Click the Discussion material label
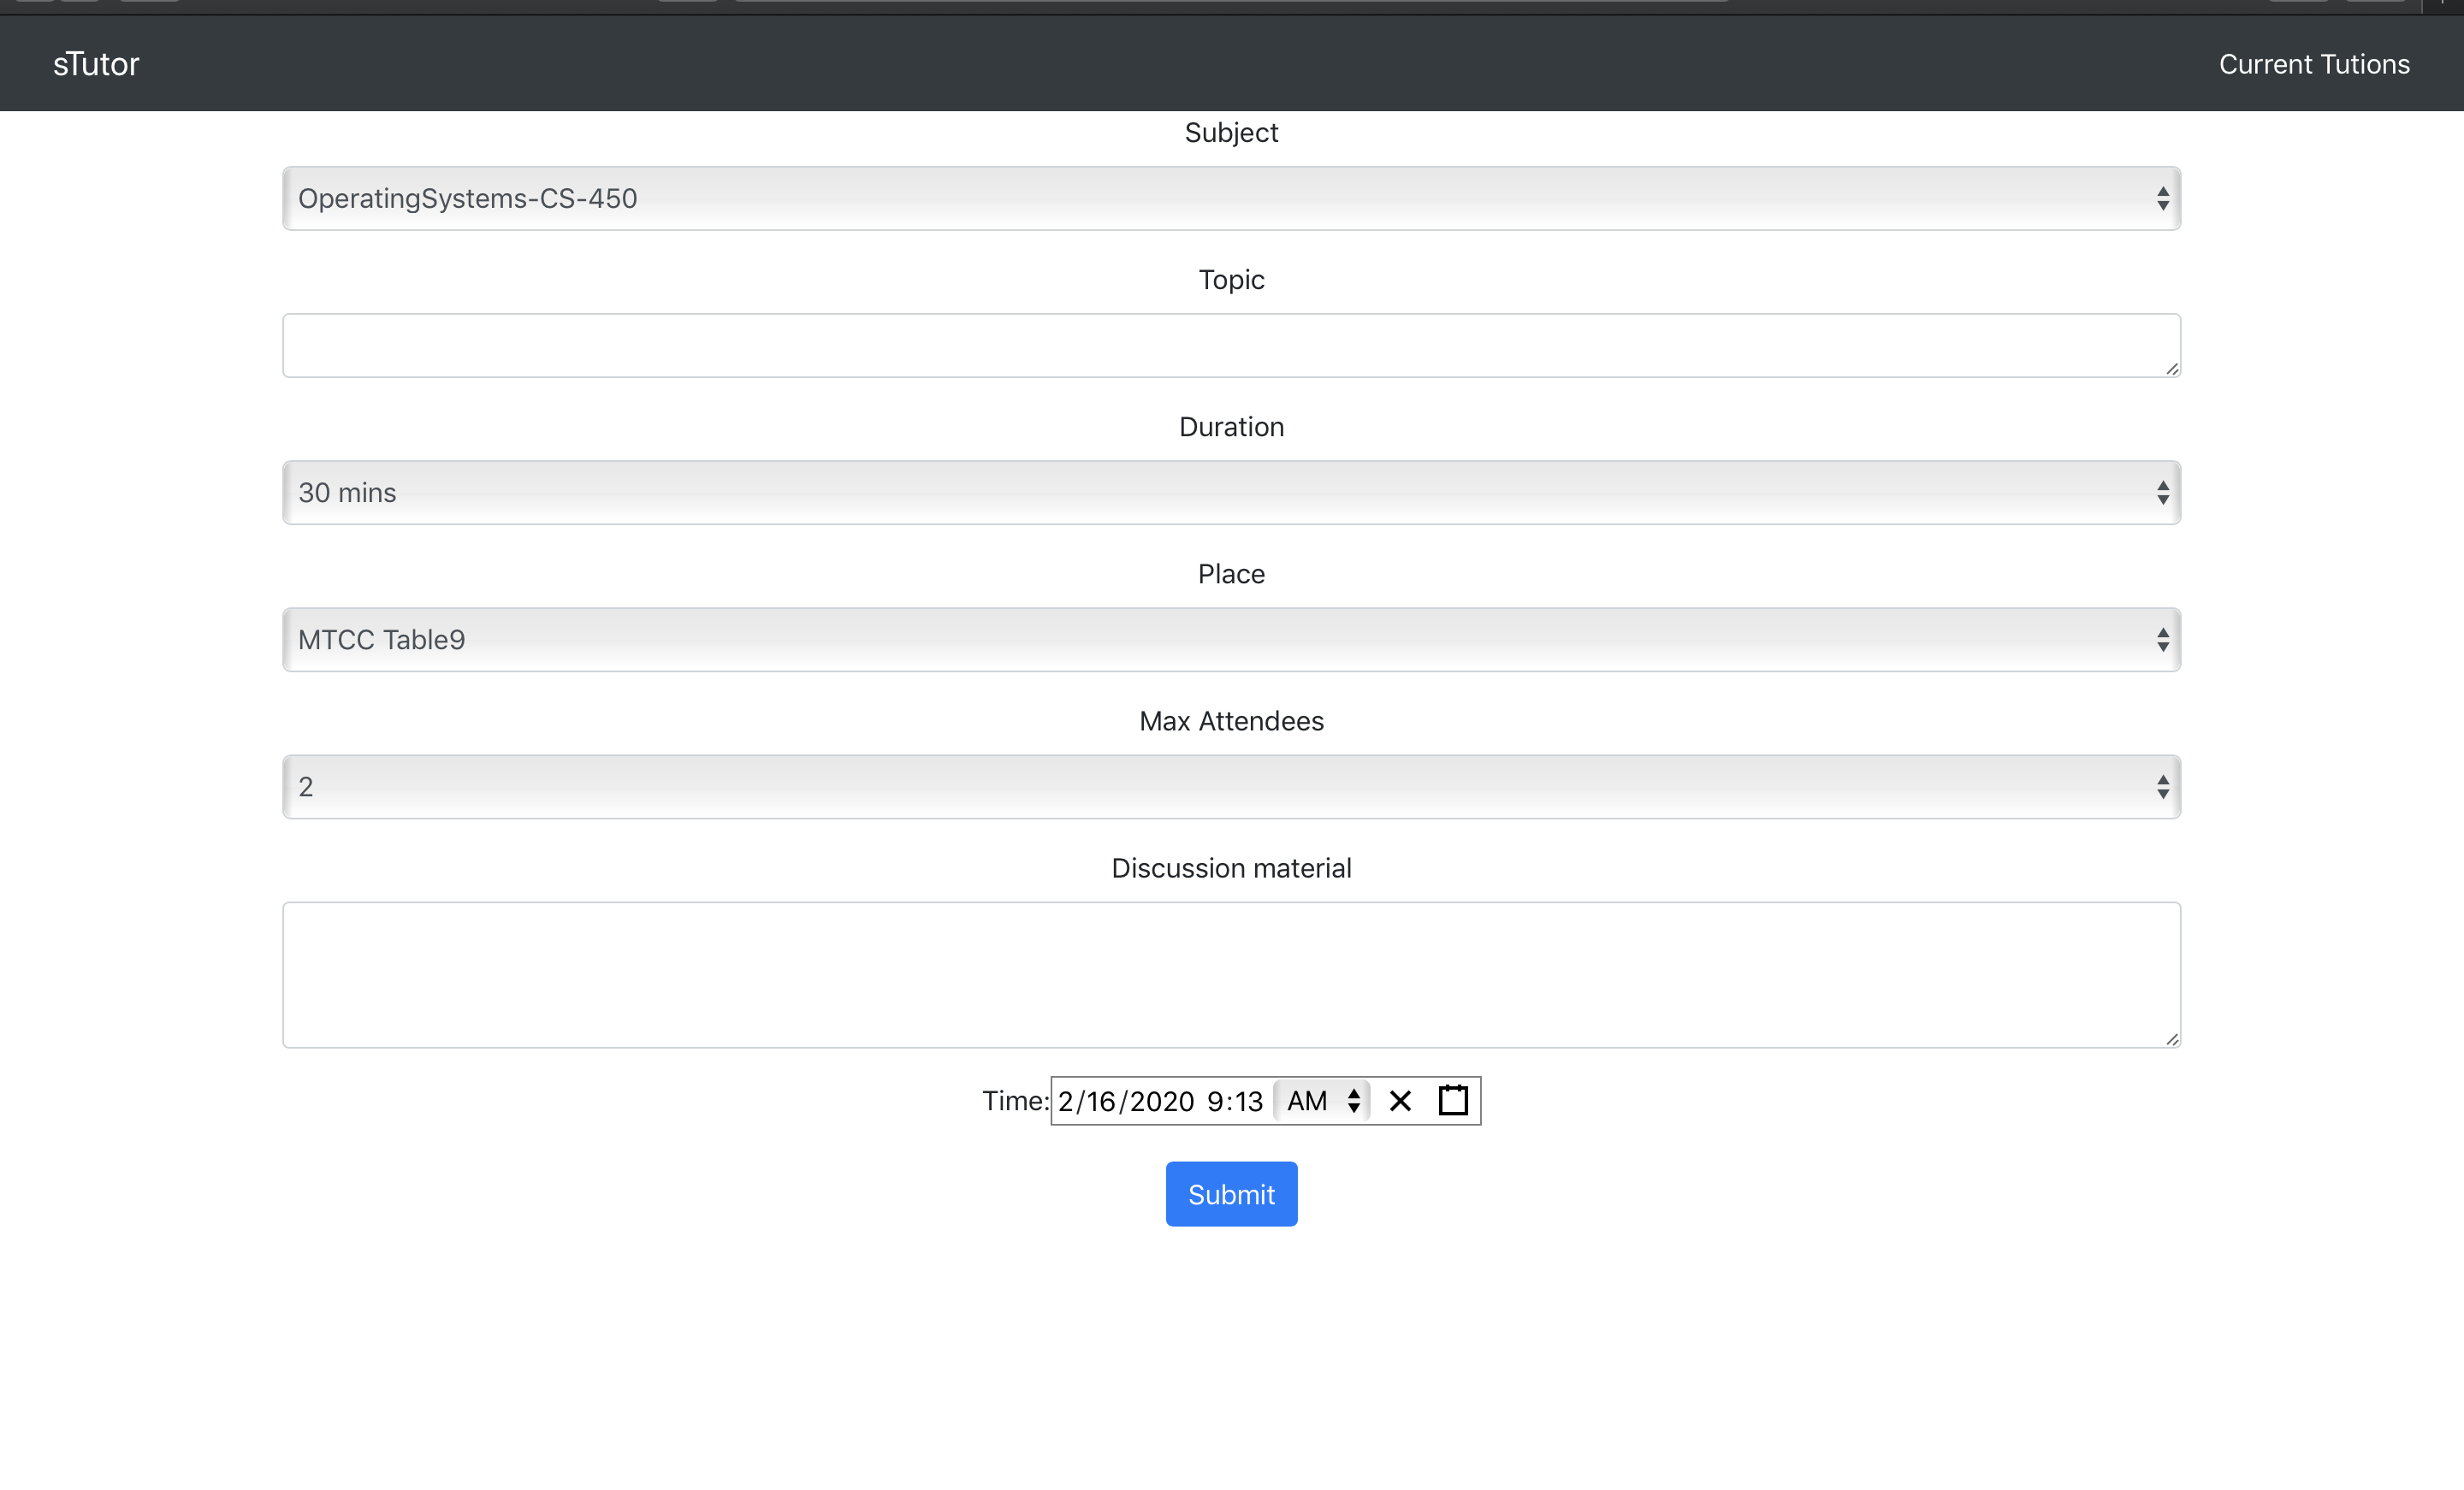This screenshot has height=1490, width=2464. (x=1231, y=868)
